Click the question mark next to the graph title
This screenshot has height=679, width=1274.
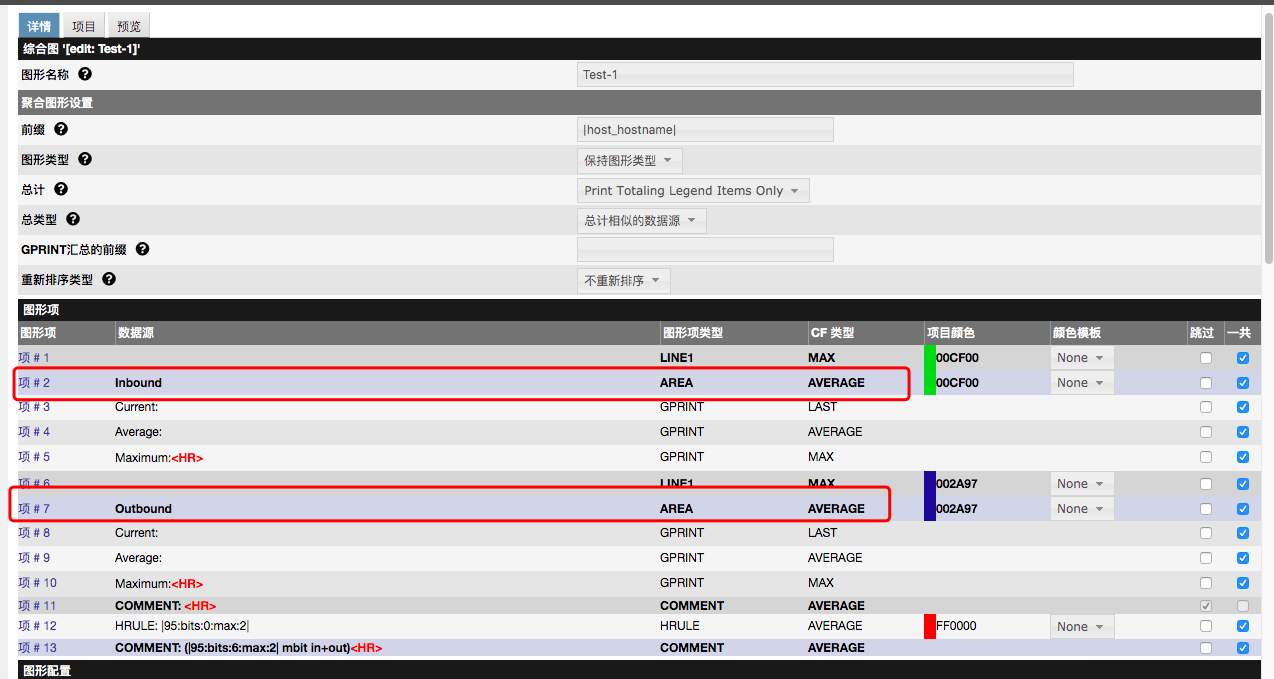click(84, 73)
